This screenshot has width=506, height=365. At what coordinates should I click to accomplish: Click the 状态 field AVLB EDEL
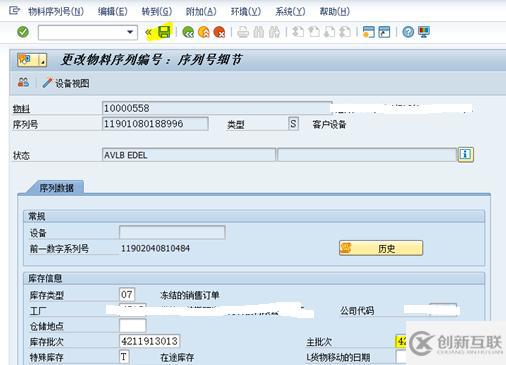pyautogui.click(x=189, y=155)
